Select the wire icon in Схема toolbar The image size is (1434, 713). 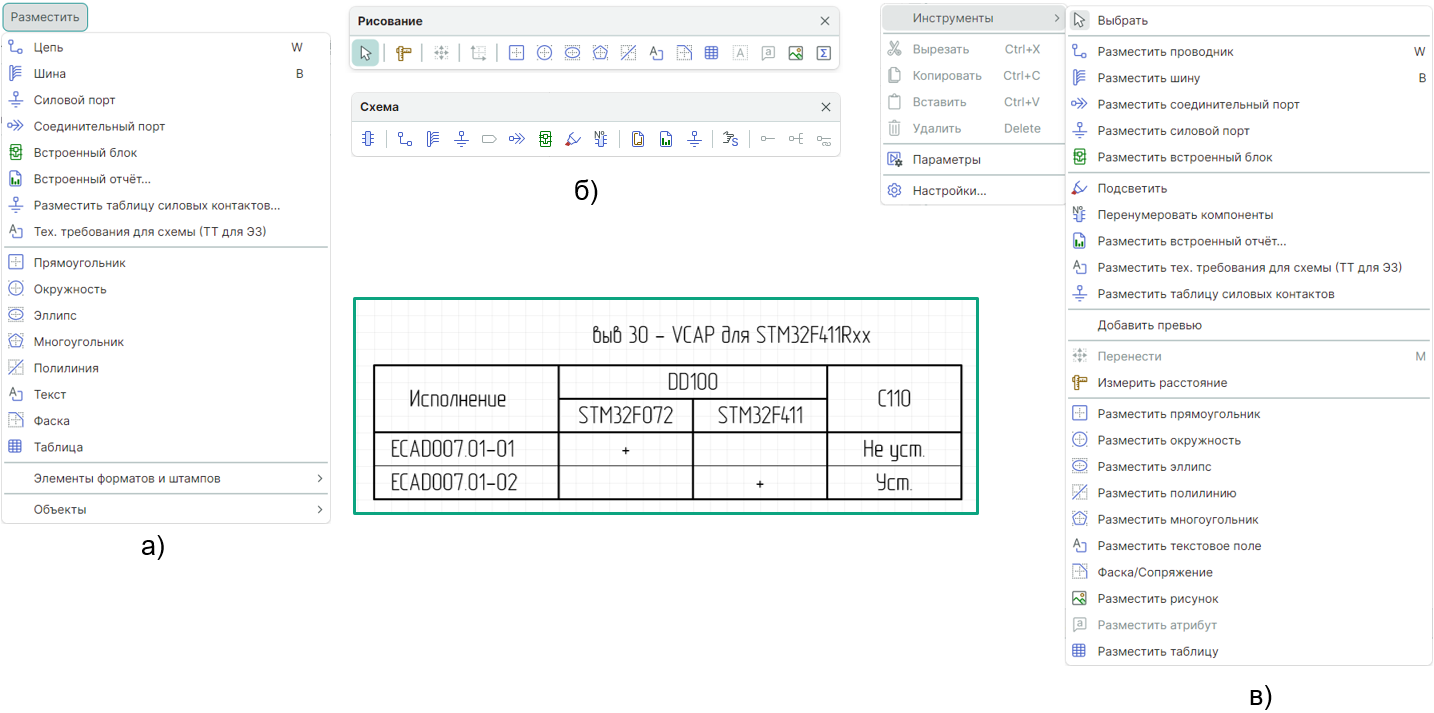(405, 140)
